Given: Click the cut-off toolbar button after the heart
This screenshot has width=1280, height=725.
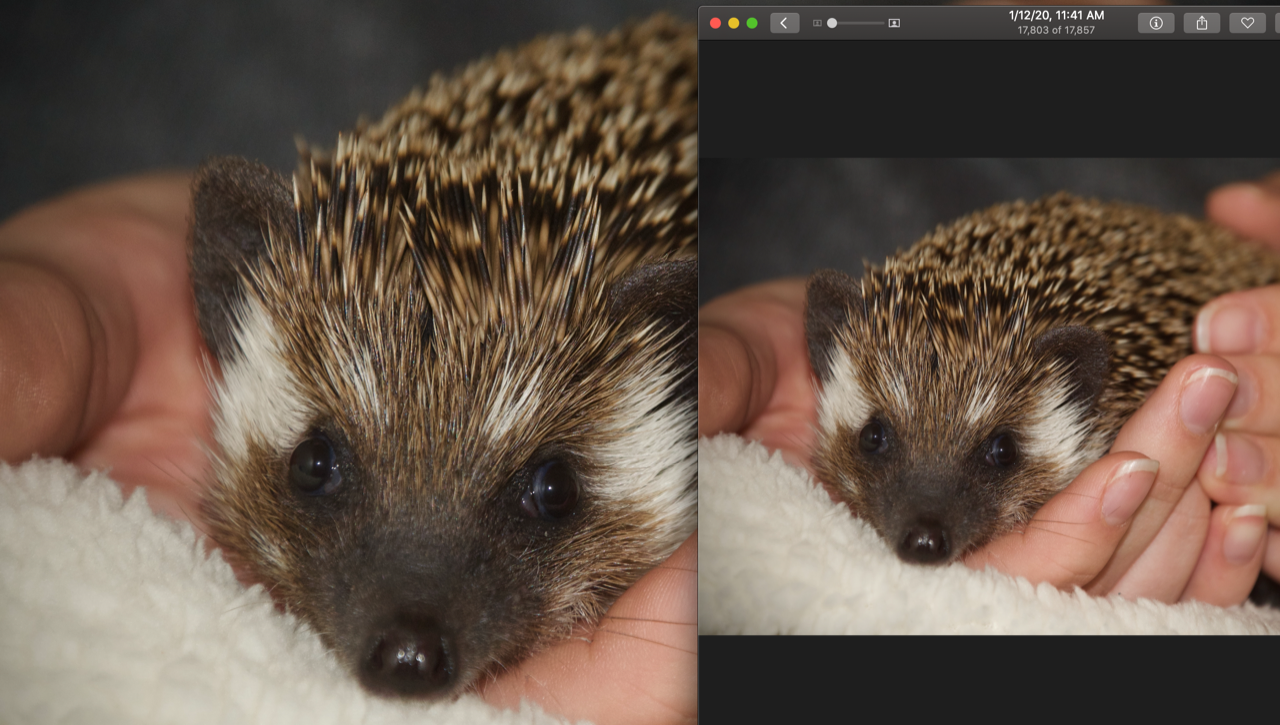Looking at the screenshot, I should (1277, 23).
